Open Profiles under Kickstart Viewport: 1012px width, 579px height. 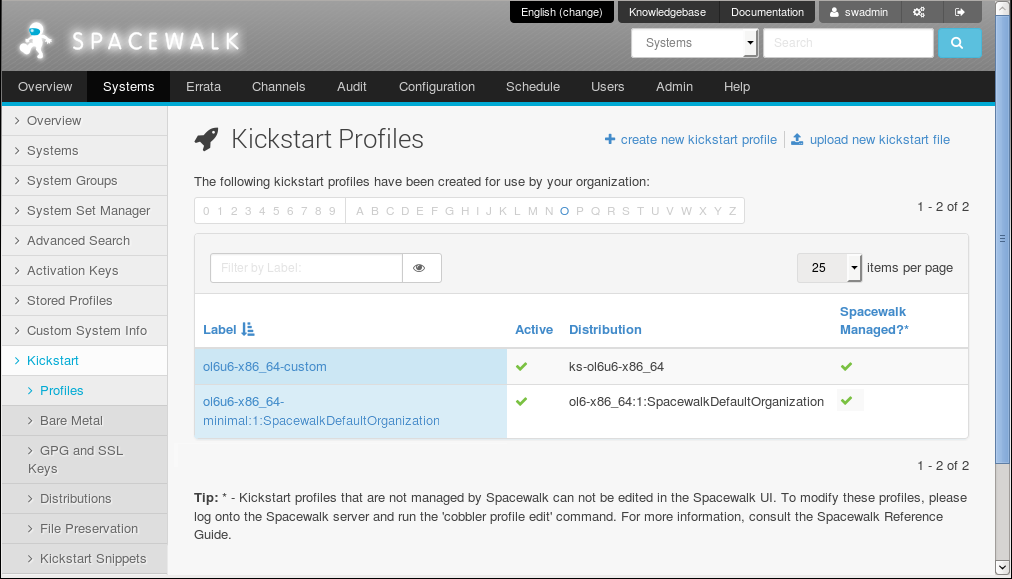85,391
